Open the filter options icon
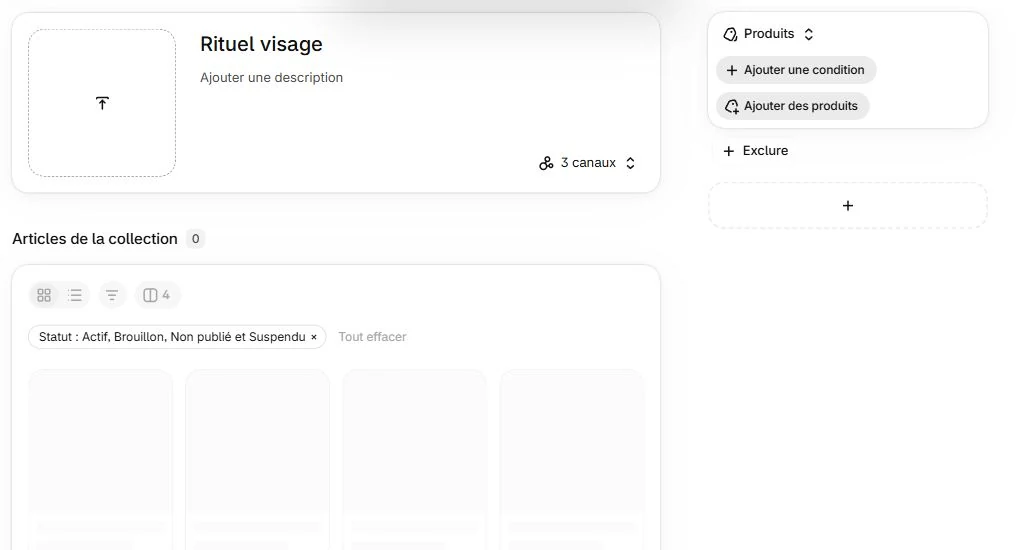Image resolution: width=1020 pixels, height=550 pixels. (x=112, y=295)
